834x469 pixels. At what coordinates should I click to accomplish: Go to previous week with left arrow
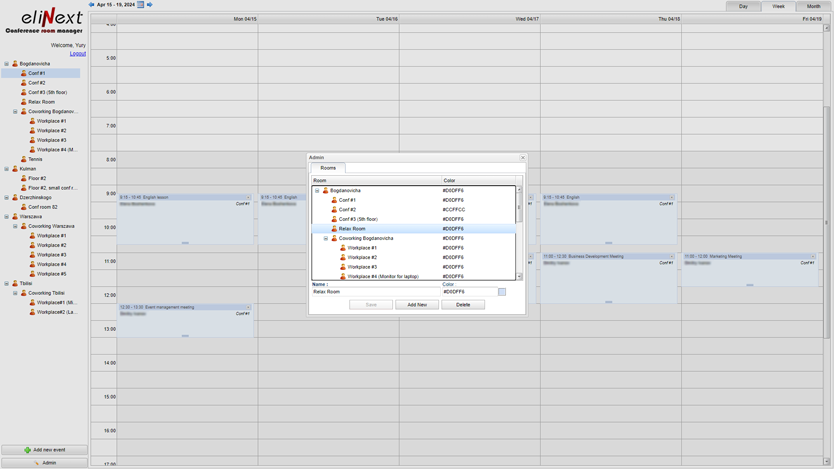pos(91,5)
